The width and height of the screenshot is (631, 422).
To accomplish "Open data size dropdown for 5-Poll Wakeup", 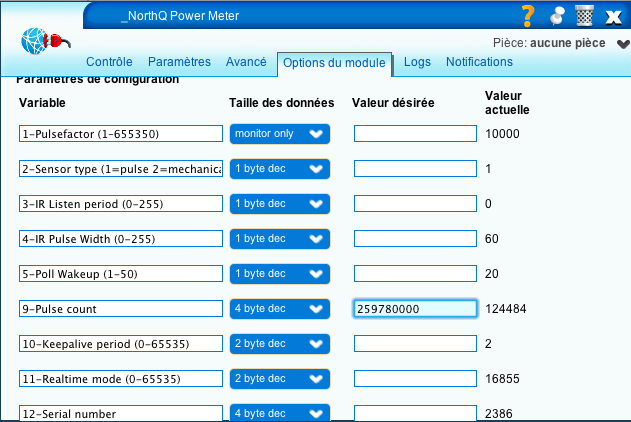I will (280, 274).
